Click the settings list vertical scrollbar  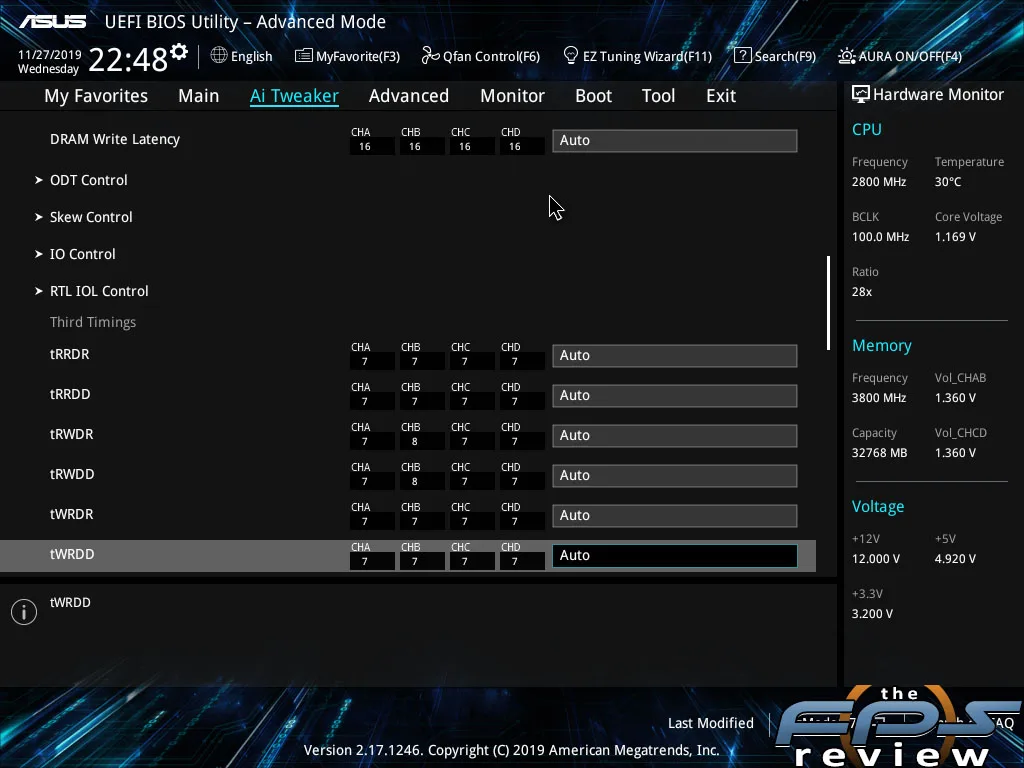coord(828,303)
